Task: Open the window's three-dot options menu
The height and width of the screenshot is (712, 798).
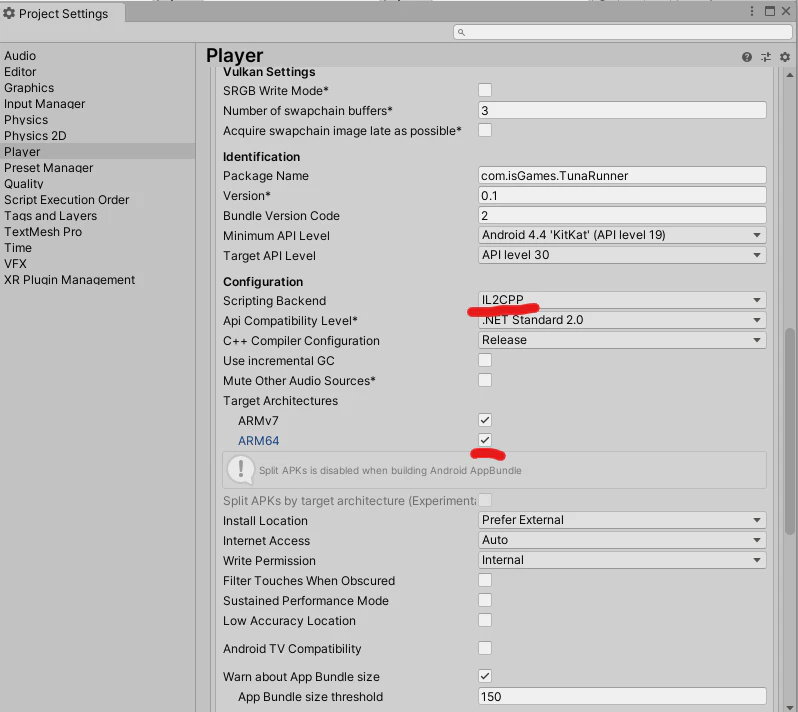Action: click(752, 11)
